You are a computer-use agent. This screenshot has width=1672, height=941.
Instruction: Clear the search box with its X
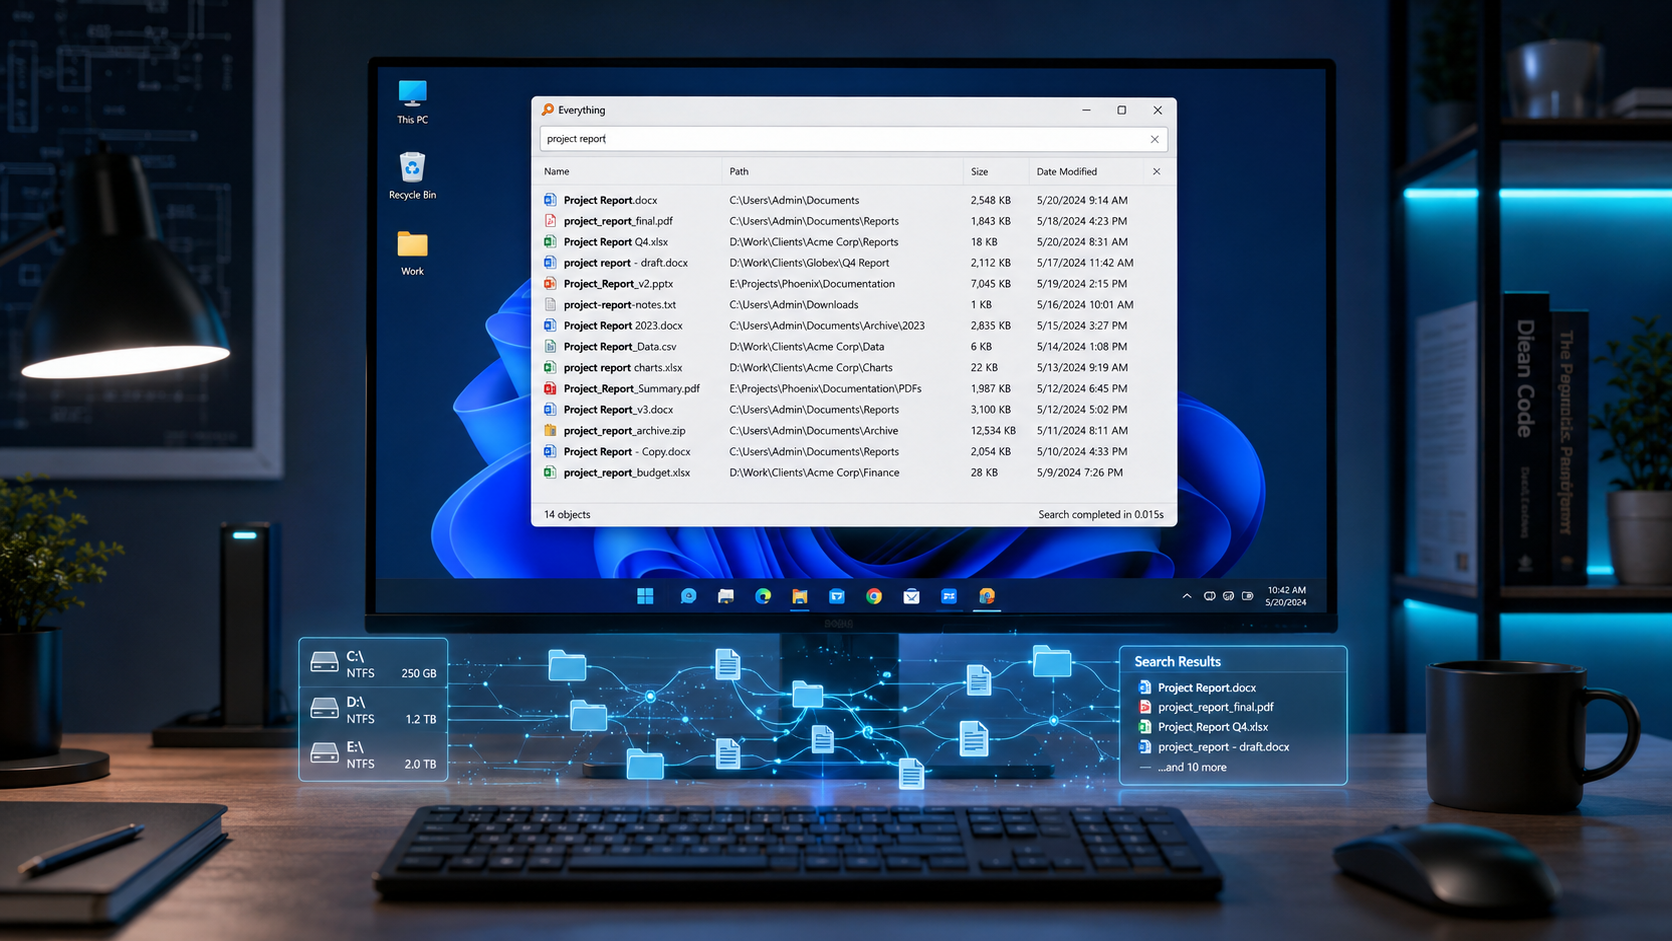1154,139
